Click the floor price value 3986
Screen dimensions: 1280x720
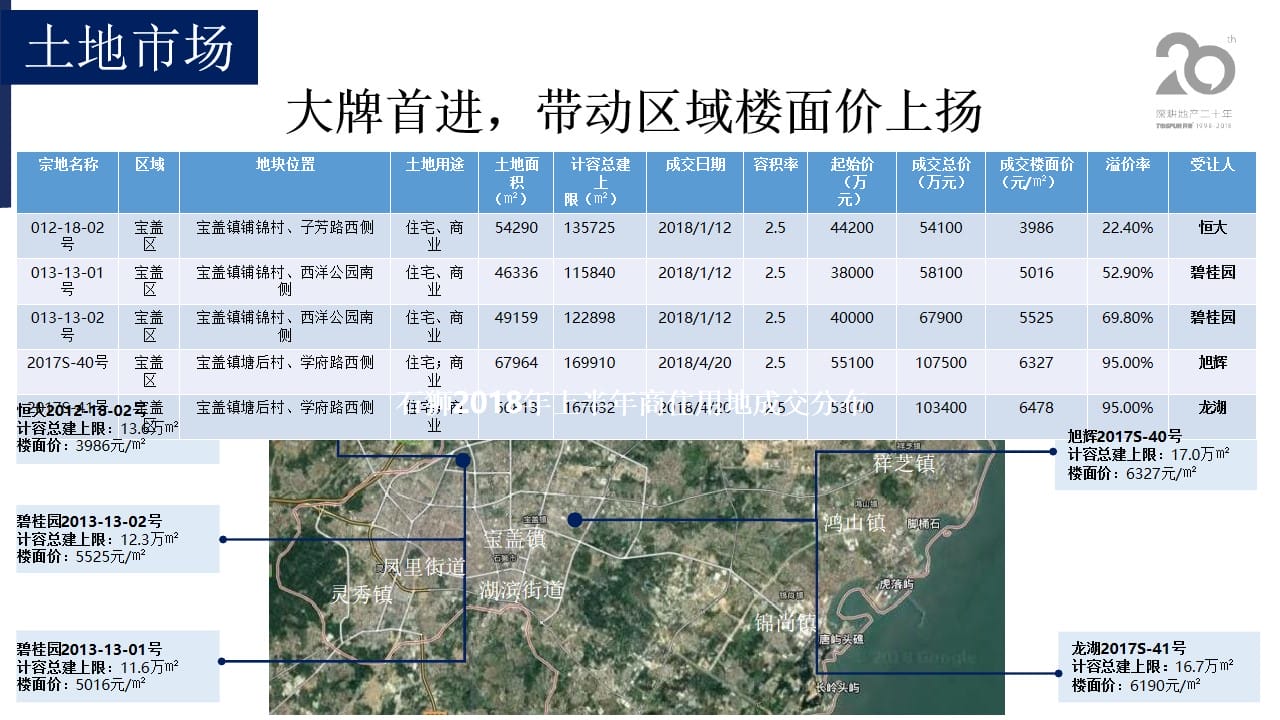1036,227
